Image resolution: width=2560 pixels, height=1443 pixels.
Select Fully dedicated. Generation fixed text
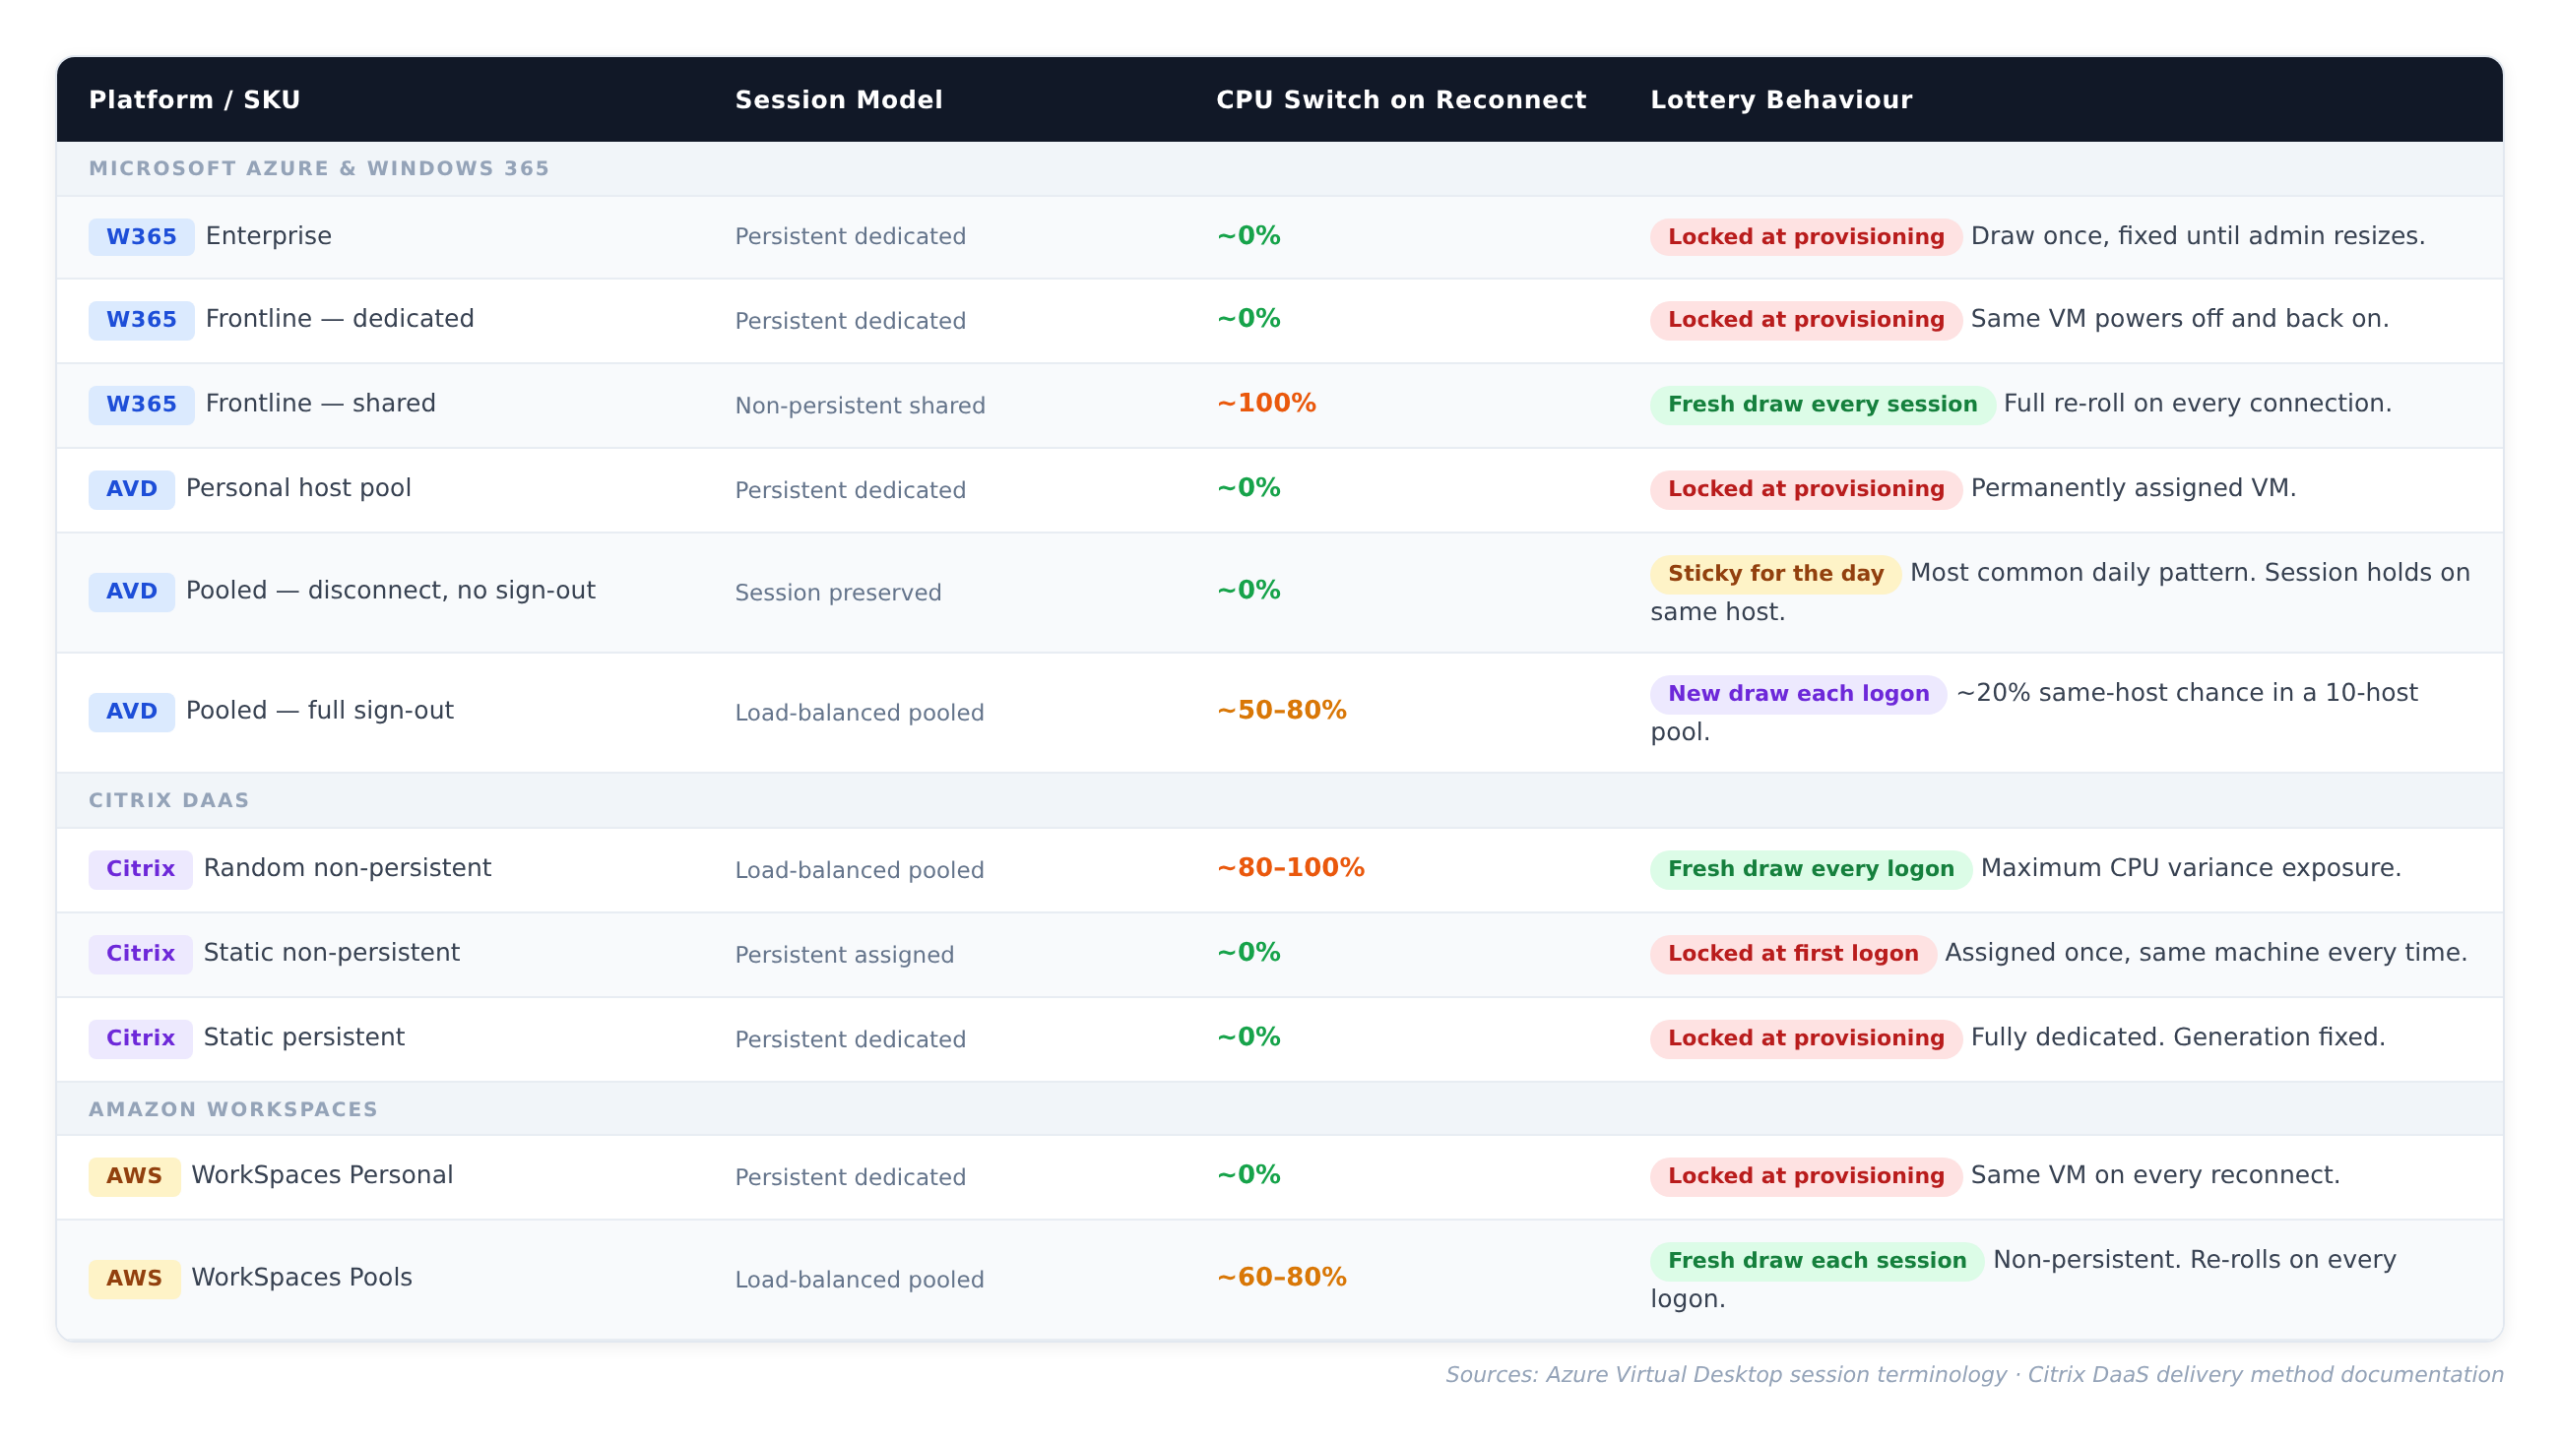coord(2177,1037)
